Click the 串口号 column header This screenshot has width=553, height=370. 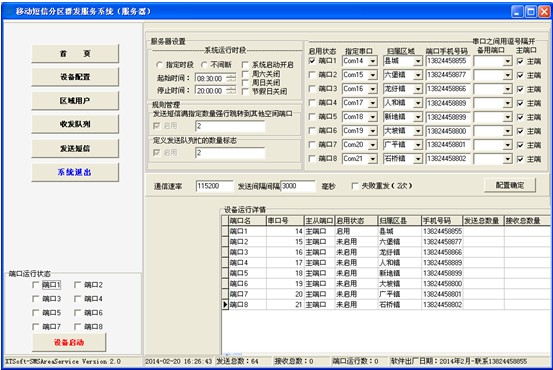click(285, 221)
